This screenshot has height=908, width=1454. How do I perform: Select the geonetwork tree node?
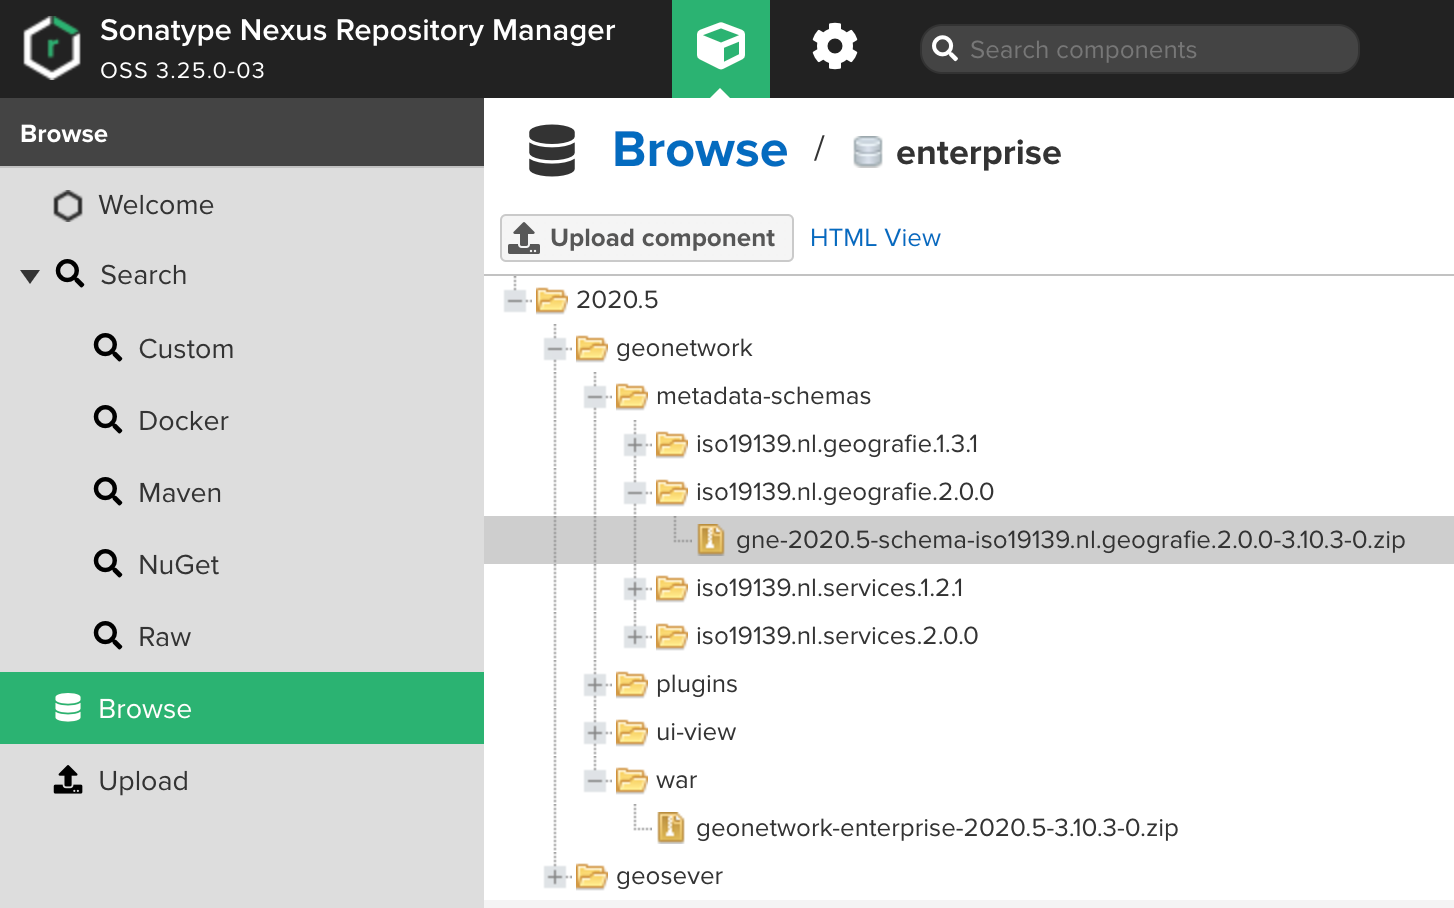(x=684, y=348)
